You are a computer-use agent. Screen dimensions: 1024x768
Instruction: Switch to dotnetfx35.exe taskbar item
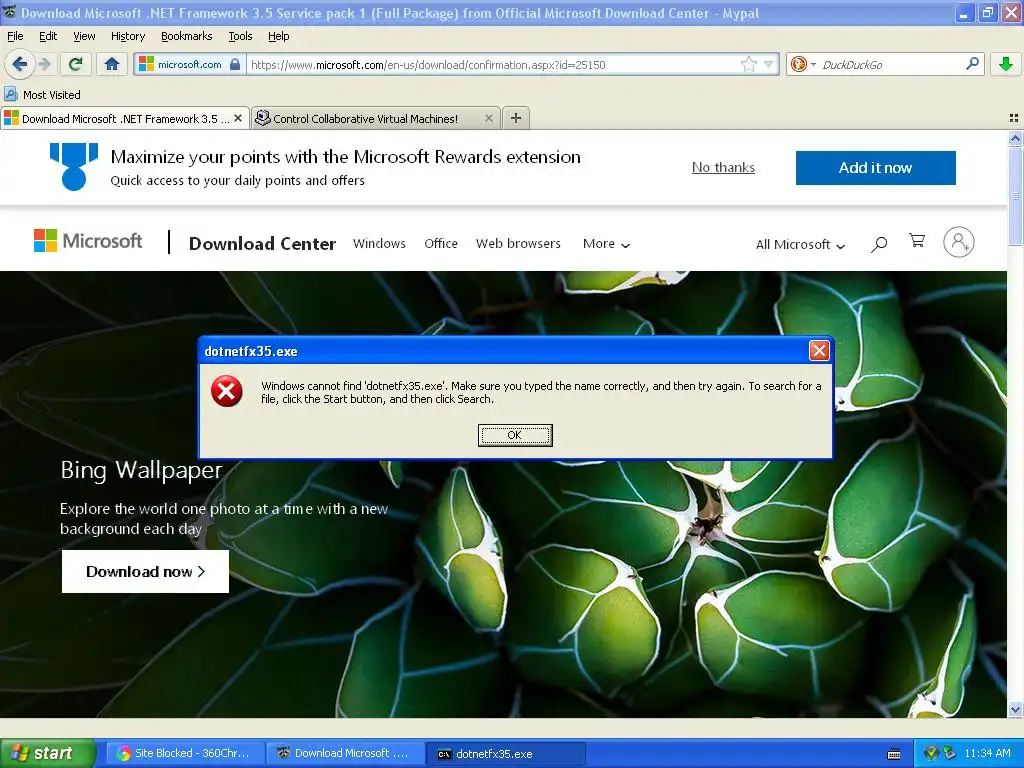pos(505,753)
